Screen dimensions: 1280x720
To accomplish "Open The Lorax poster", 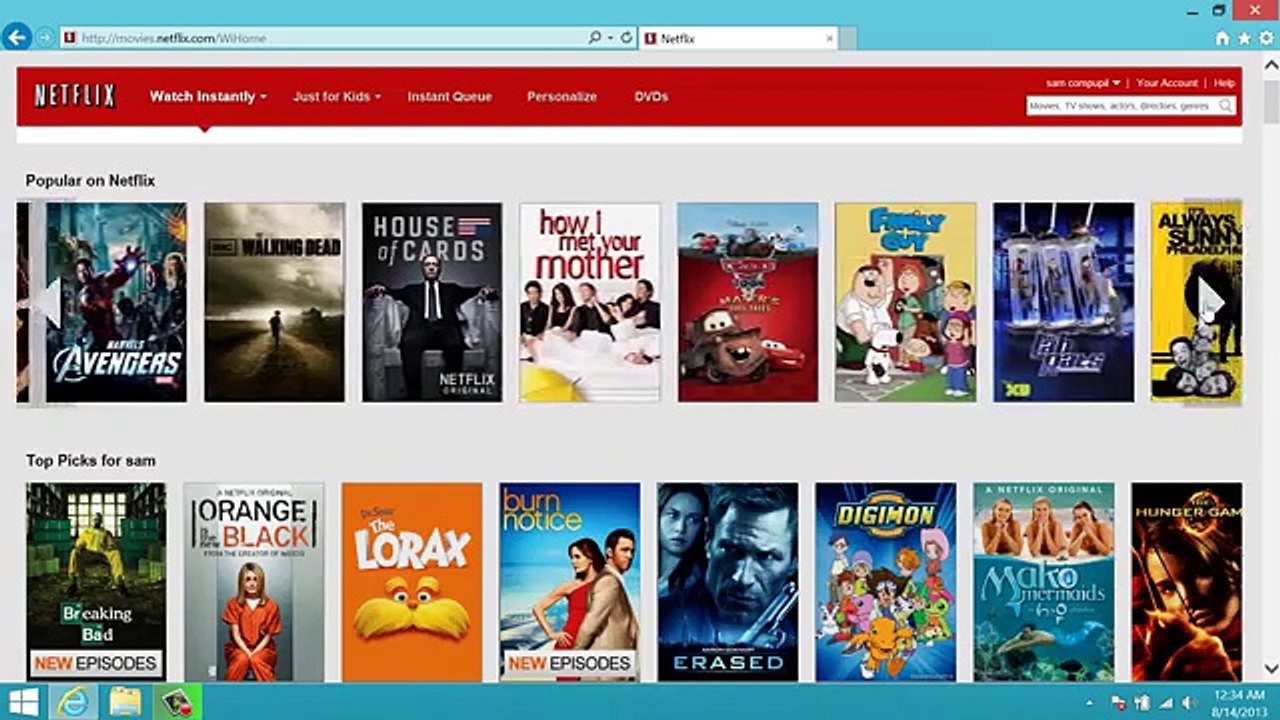I will (412, 582).
